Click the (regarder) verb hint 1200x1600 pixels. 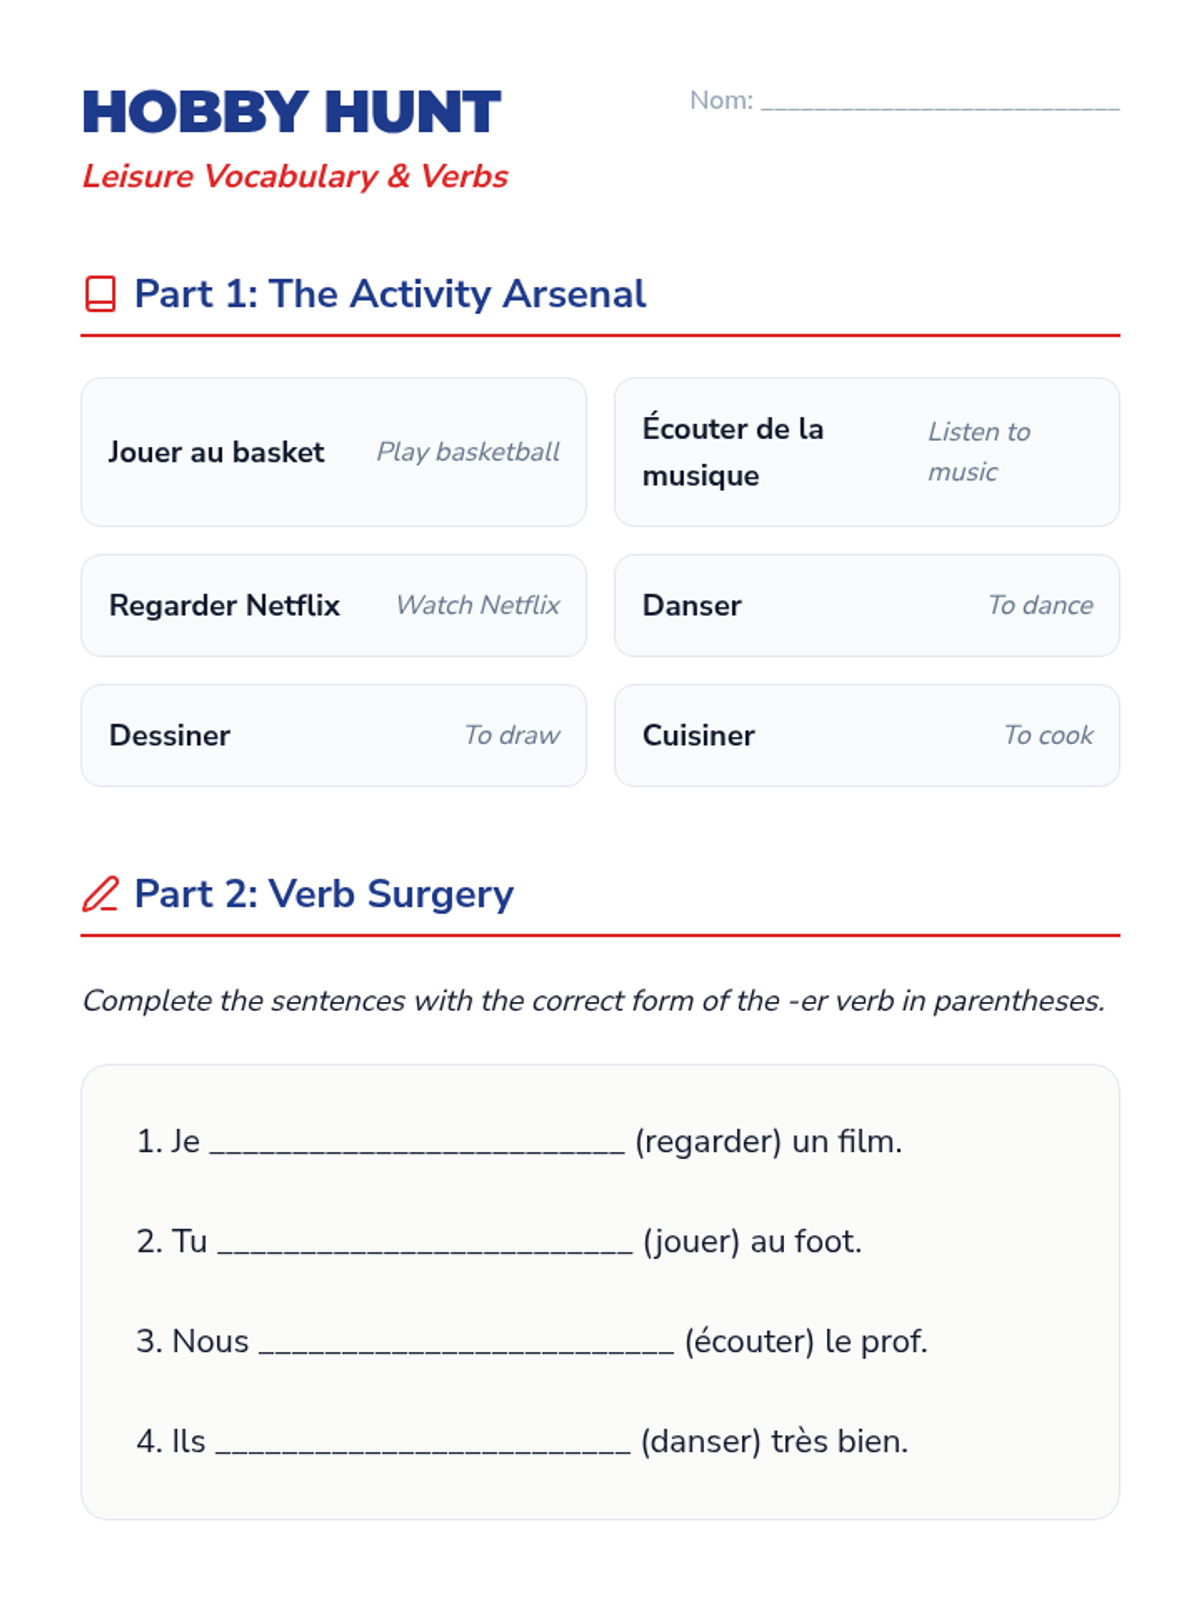pyautogui.click(x=708, y=1141)
